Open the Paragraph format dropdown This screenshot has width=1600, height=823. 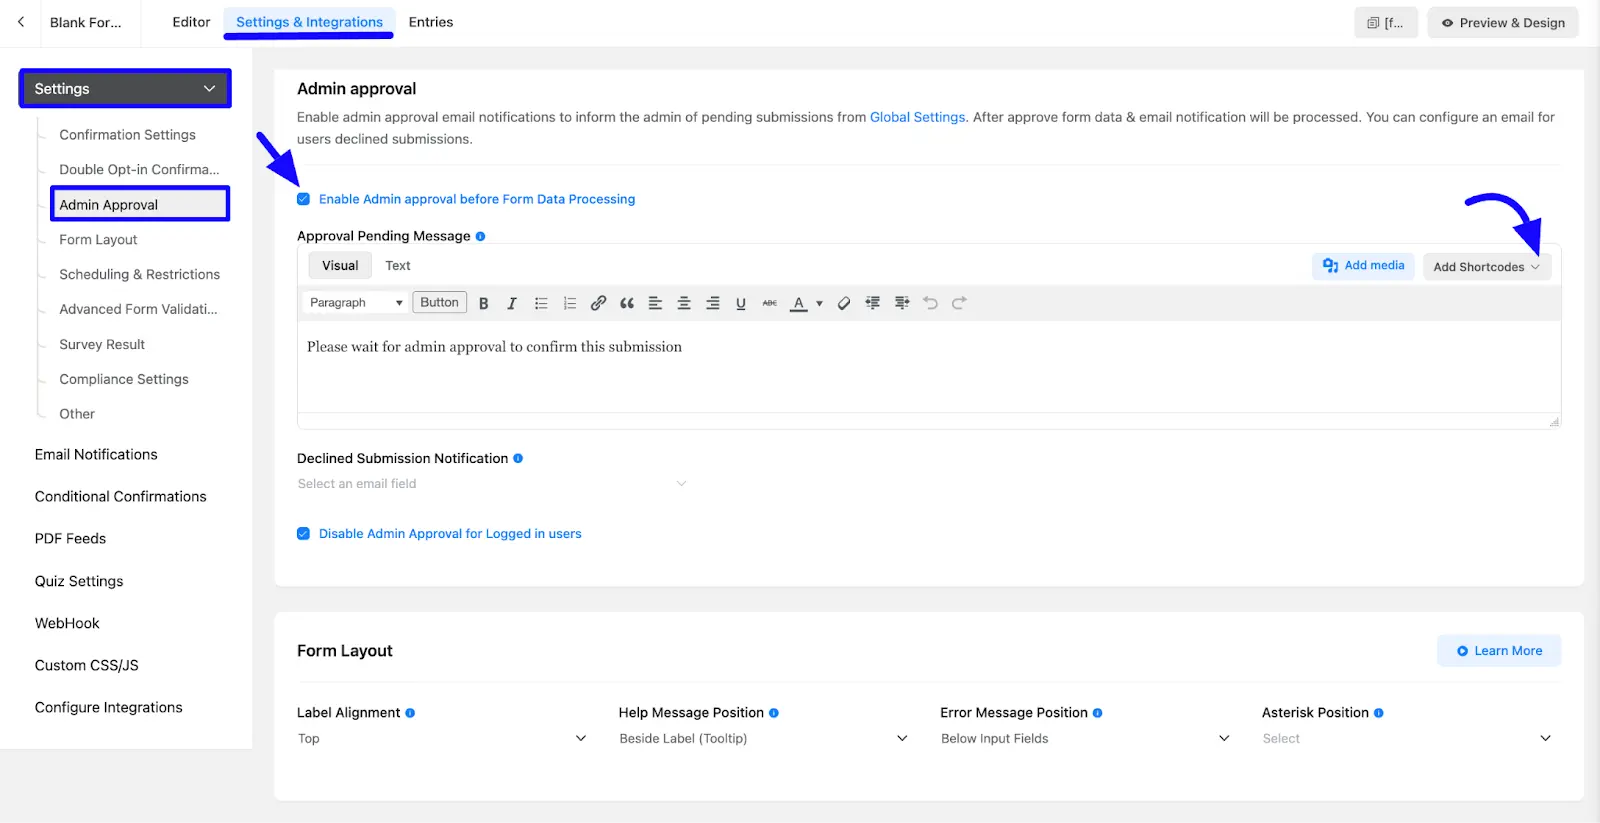click(355, 303)
